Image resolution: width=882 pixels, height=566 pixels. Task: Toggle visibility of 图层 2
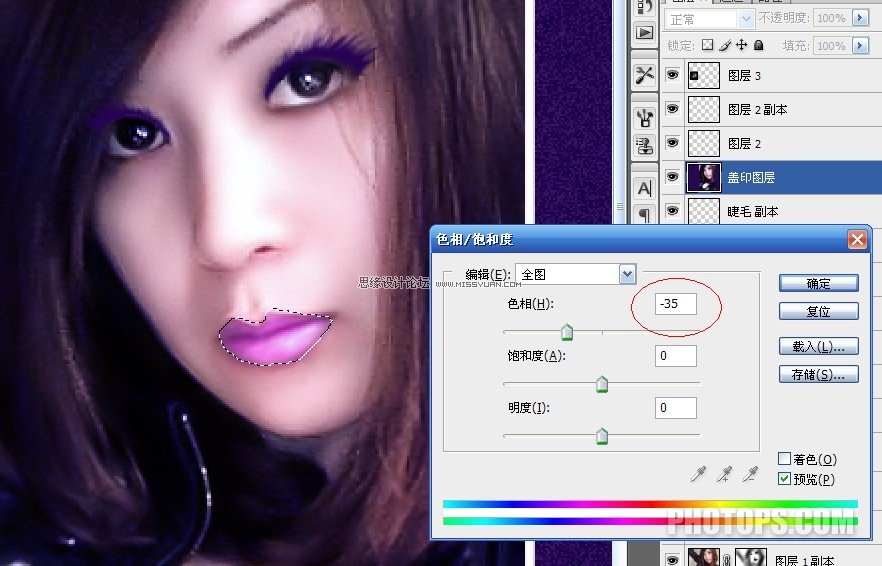click(672, 143)
